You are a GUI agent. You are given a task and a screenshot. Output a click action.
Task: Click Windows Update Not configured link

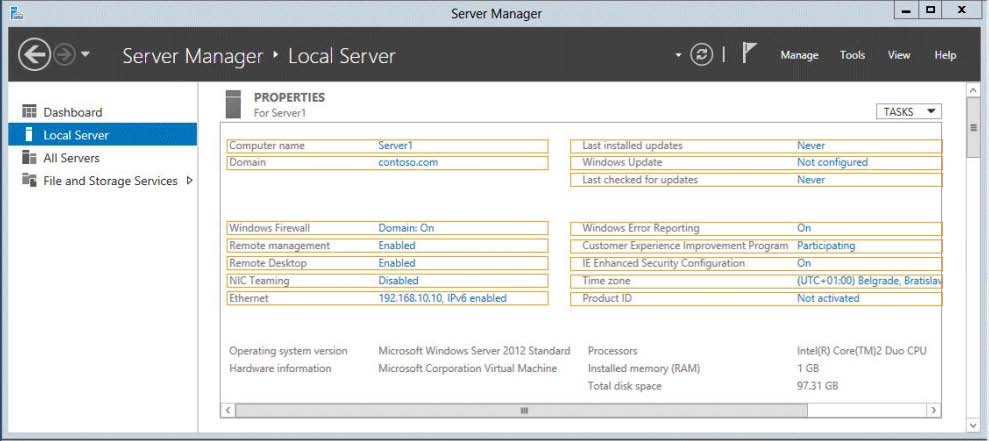833,162
